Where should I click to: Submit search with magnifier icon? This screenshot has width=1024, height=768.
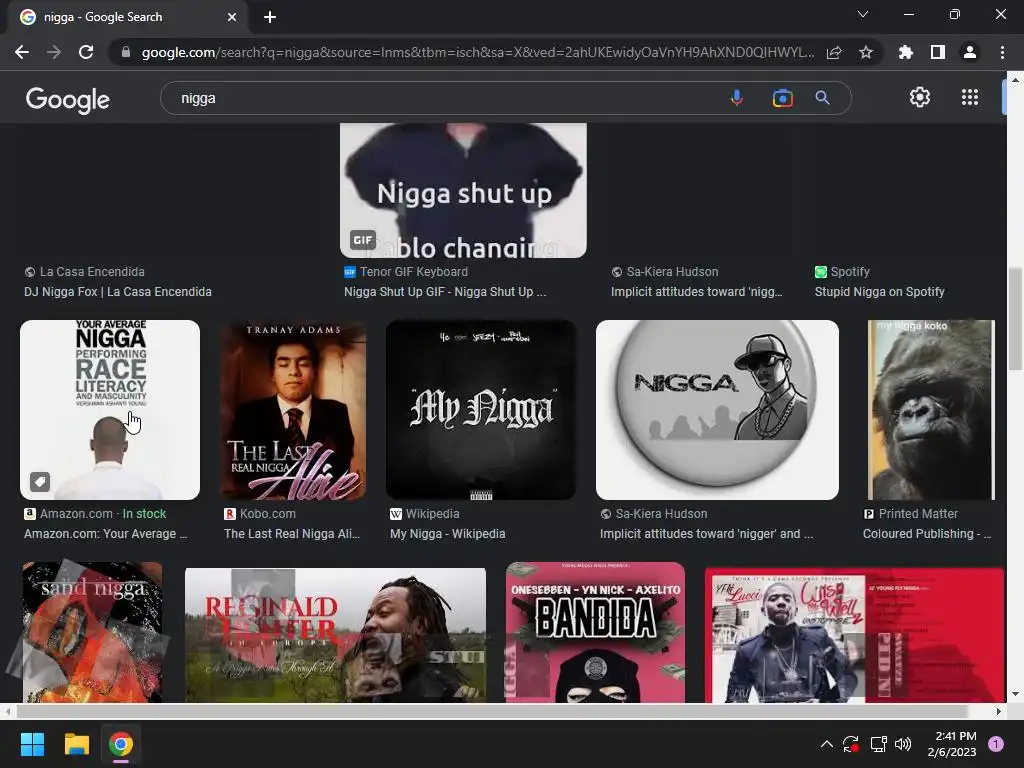pyautogui.click(x=822, y=98)
